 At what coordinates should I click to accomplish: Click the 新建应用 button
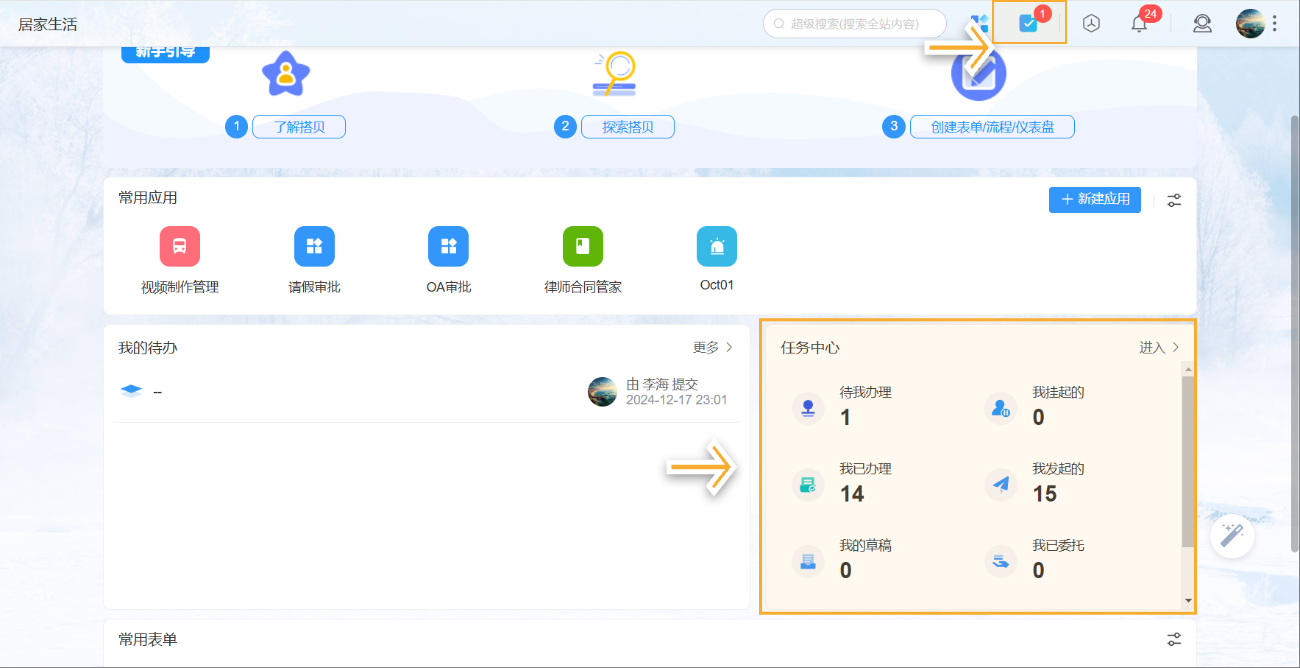coord(1094,200)
